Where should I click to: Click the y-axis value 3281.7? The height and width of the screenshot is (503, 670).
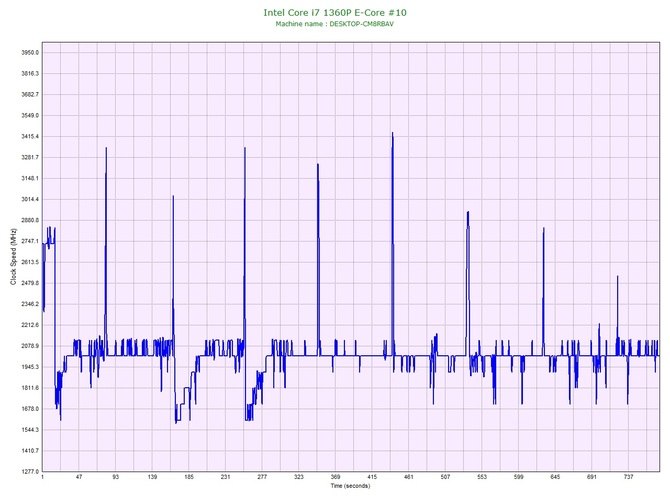point(30,157)
